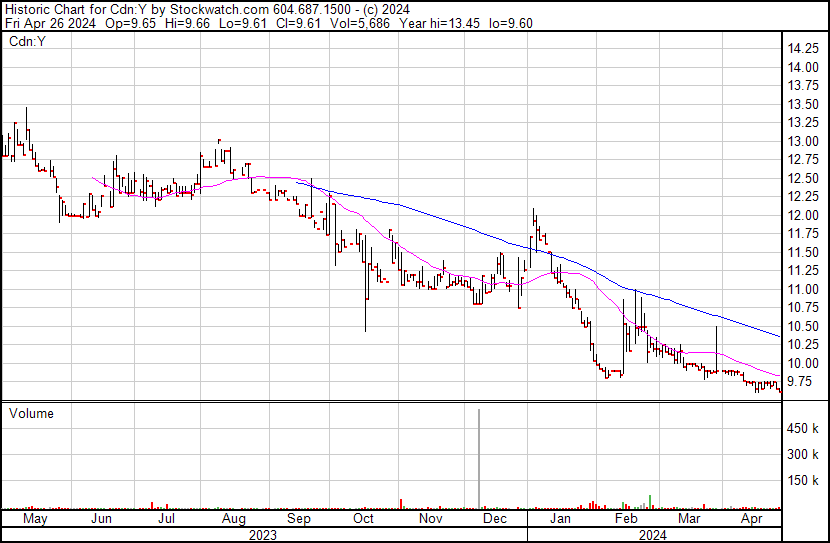Click the 12.75 price axis label
This screenshot has width=830, height=543.
(x=803, y=160)
